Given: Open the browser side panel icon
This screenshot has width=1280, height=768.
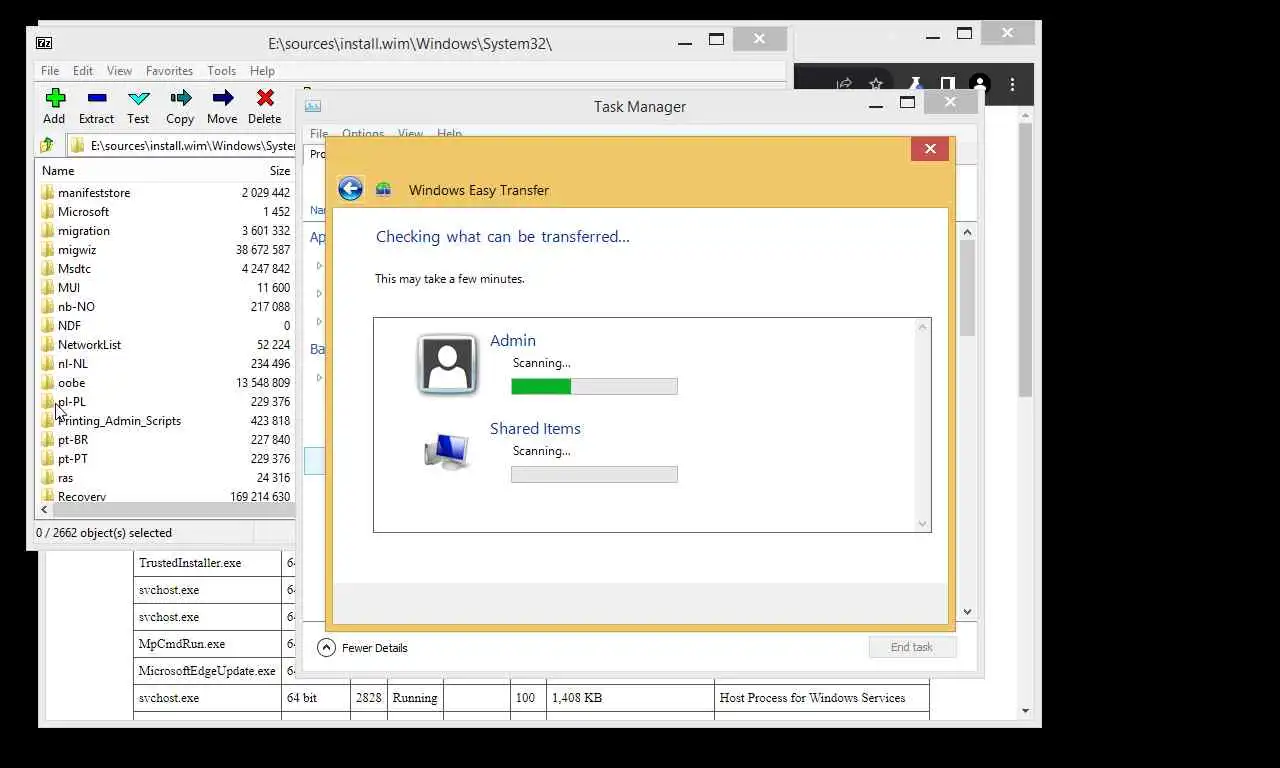Looking at the screenshot, I should pyautogui.click(x=947, y=84).
